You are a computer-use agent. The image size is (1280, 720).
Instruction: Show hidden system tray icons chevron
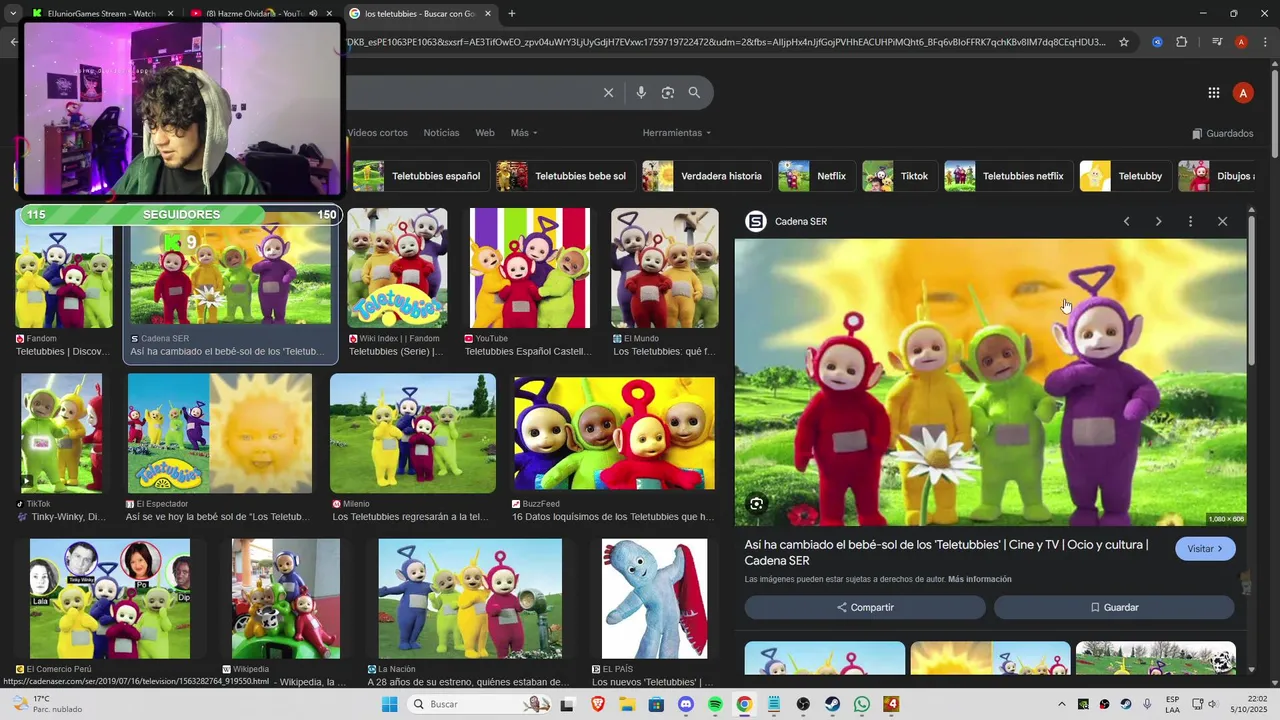pos(1062,704)
